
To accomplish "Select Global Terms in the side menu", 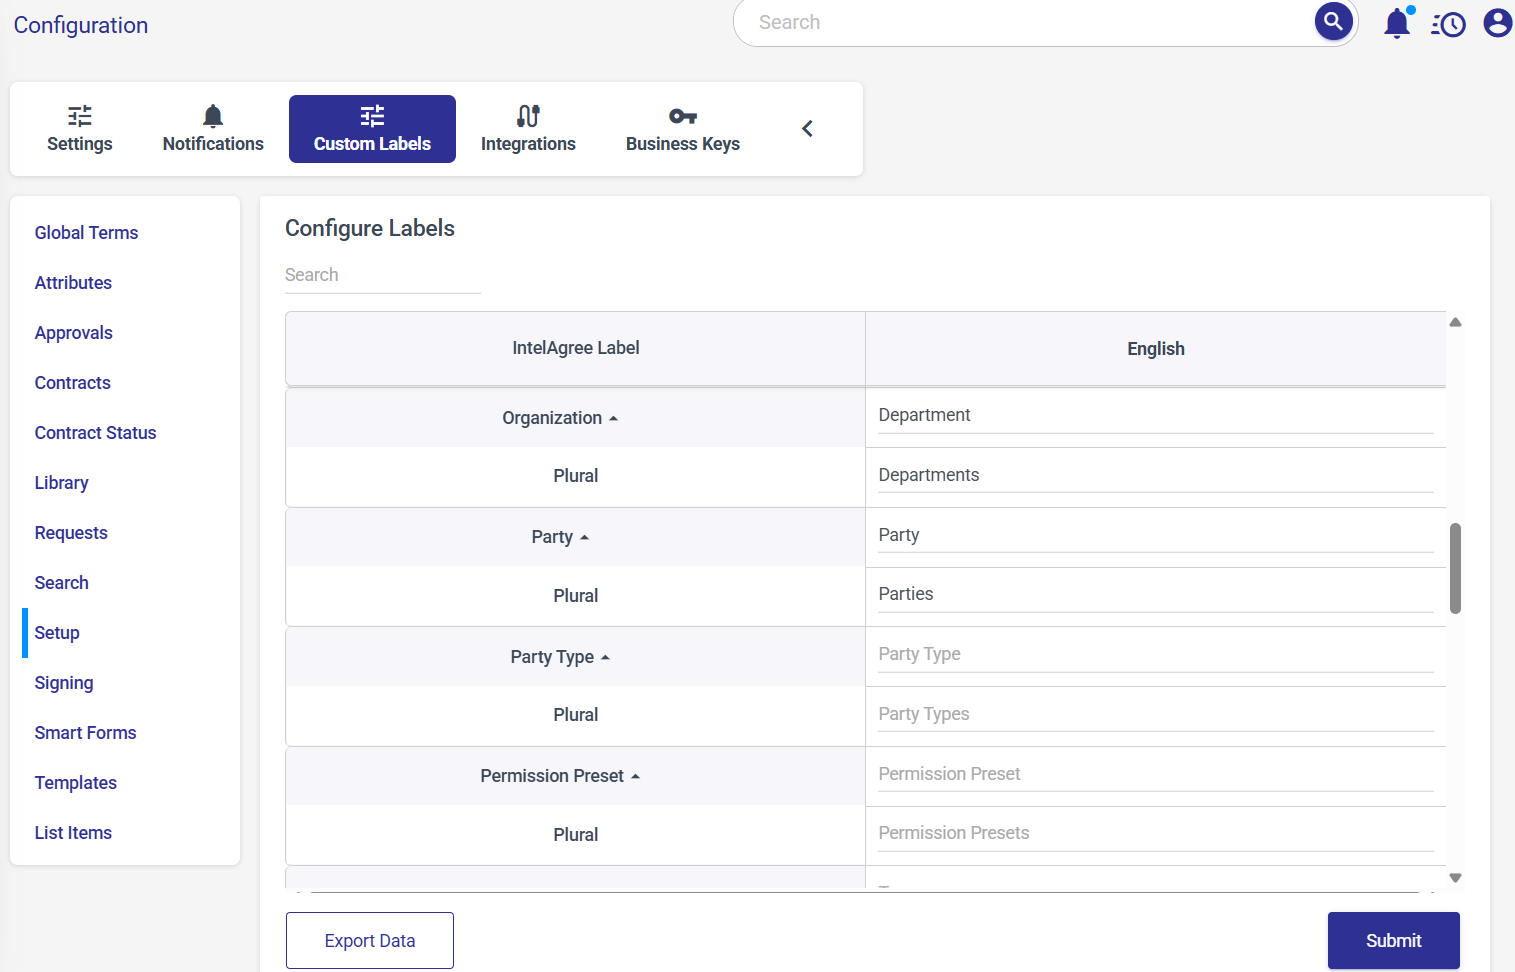I will click(x=86, y=233).
